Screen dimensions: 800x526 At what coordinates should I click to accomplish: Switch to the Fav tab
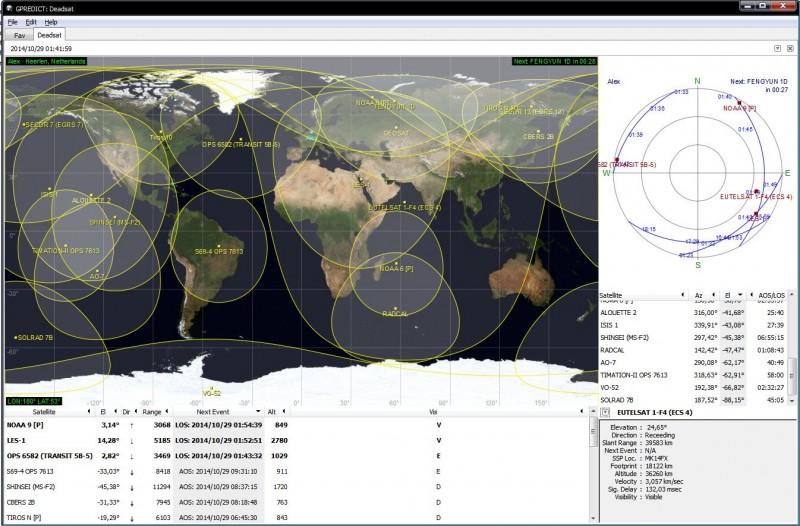[x=20, y=34]
